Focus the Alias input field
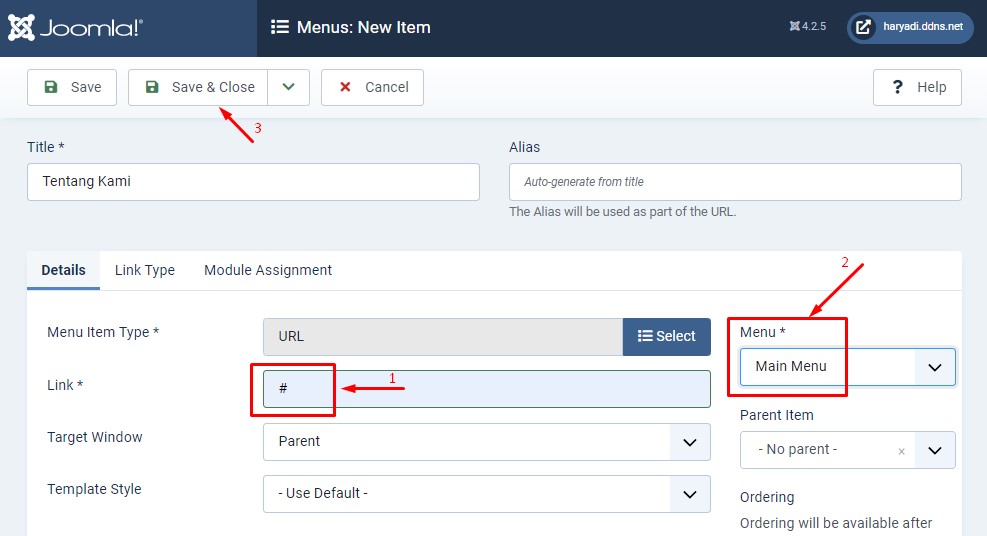Screen dimensions: 987x536 point(735,182)
